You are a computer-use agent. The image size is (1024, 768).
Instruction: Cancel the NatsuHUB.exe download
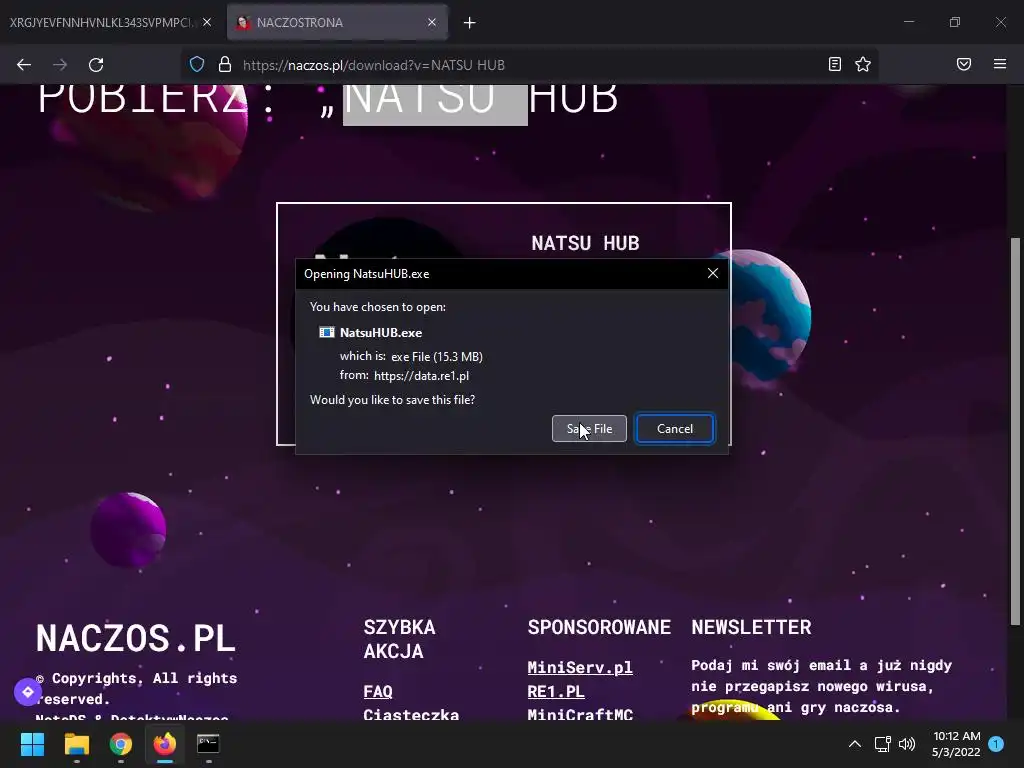[x=675, y=428]
